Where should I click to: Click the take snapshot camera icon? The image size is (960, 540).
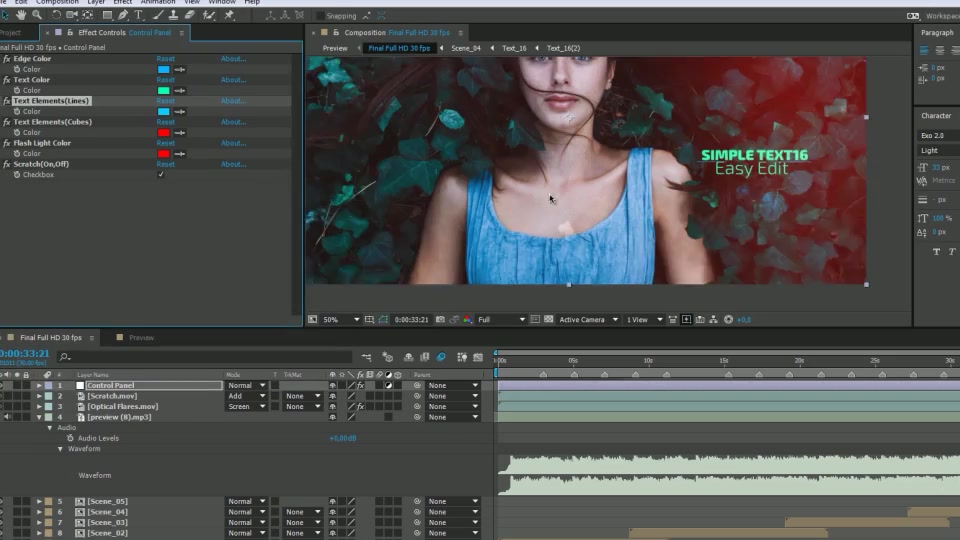(x=440, y=320)
